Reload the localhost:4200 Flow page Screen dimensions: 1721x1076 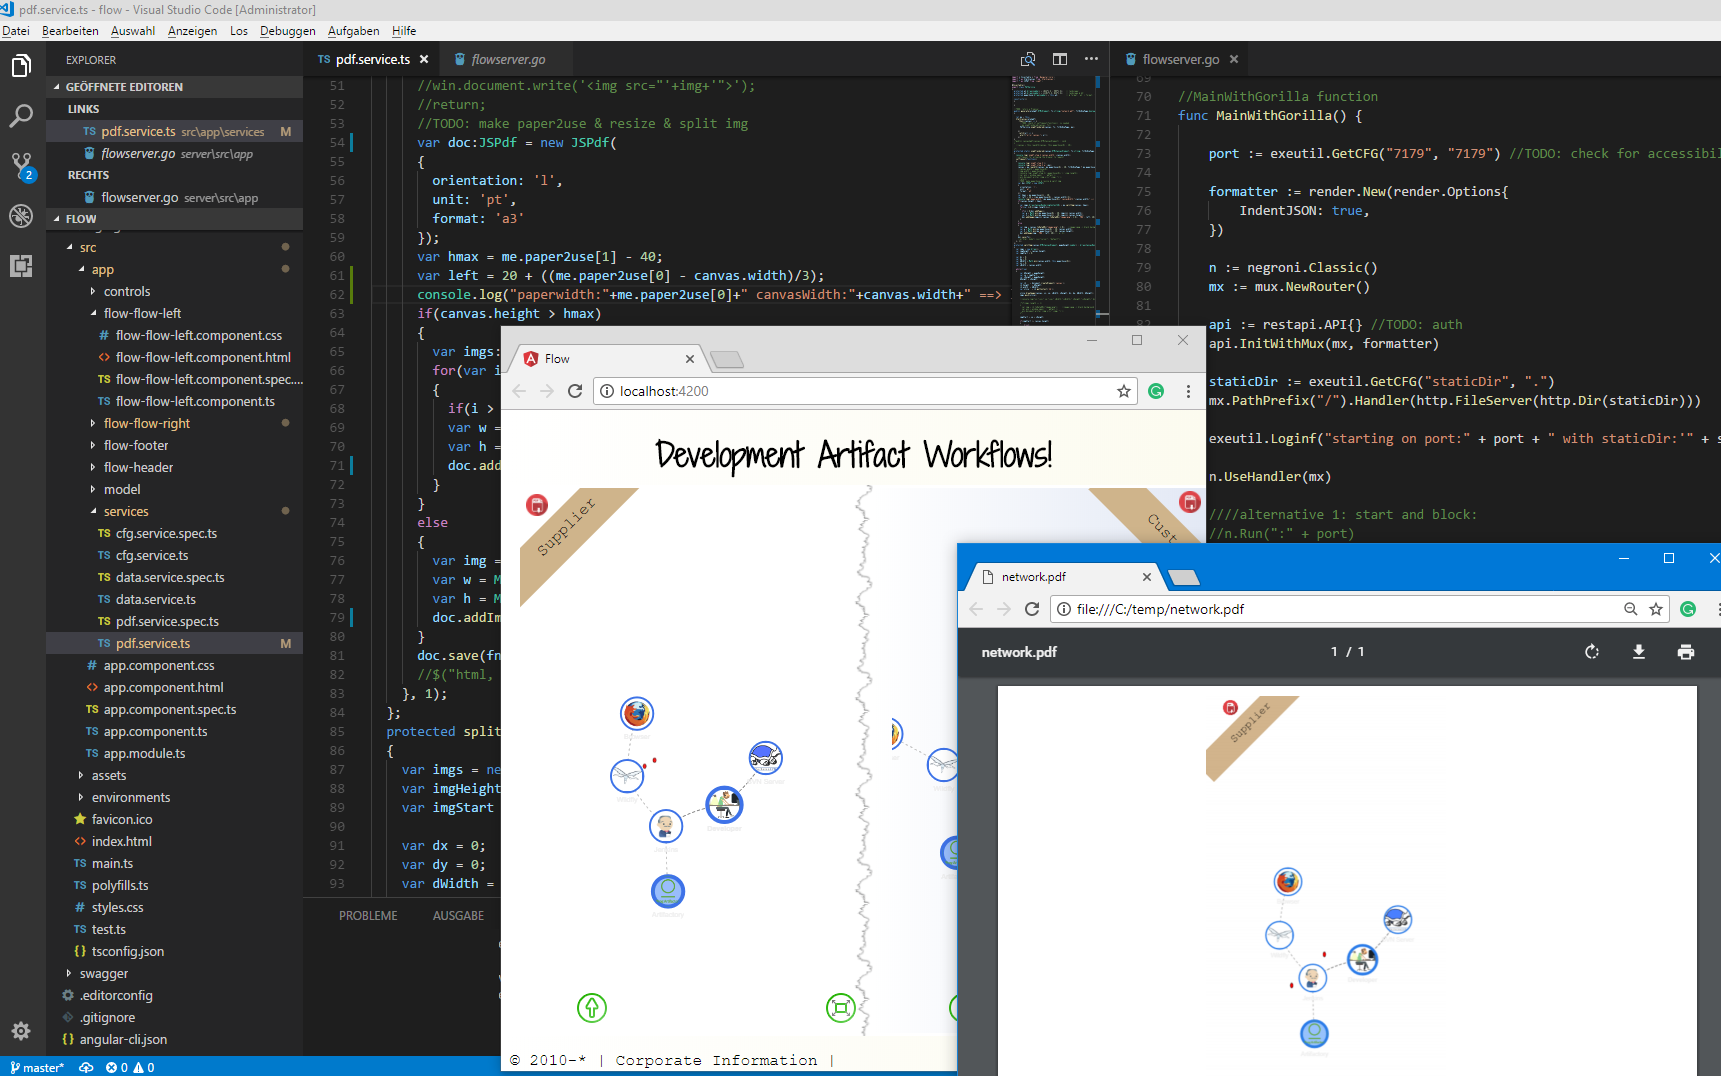[575, 391]
